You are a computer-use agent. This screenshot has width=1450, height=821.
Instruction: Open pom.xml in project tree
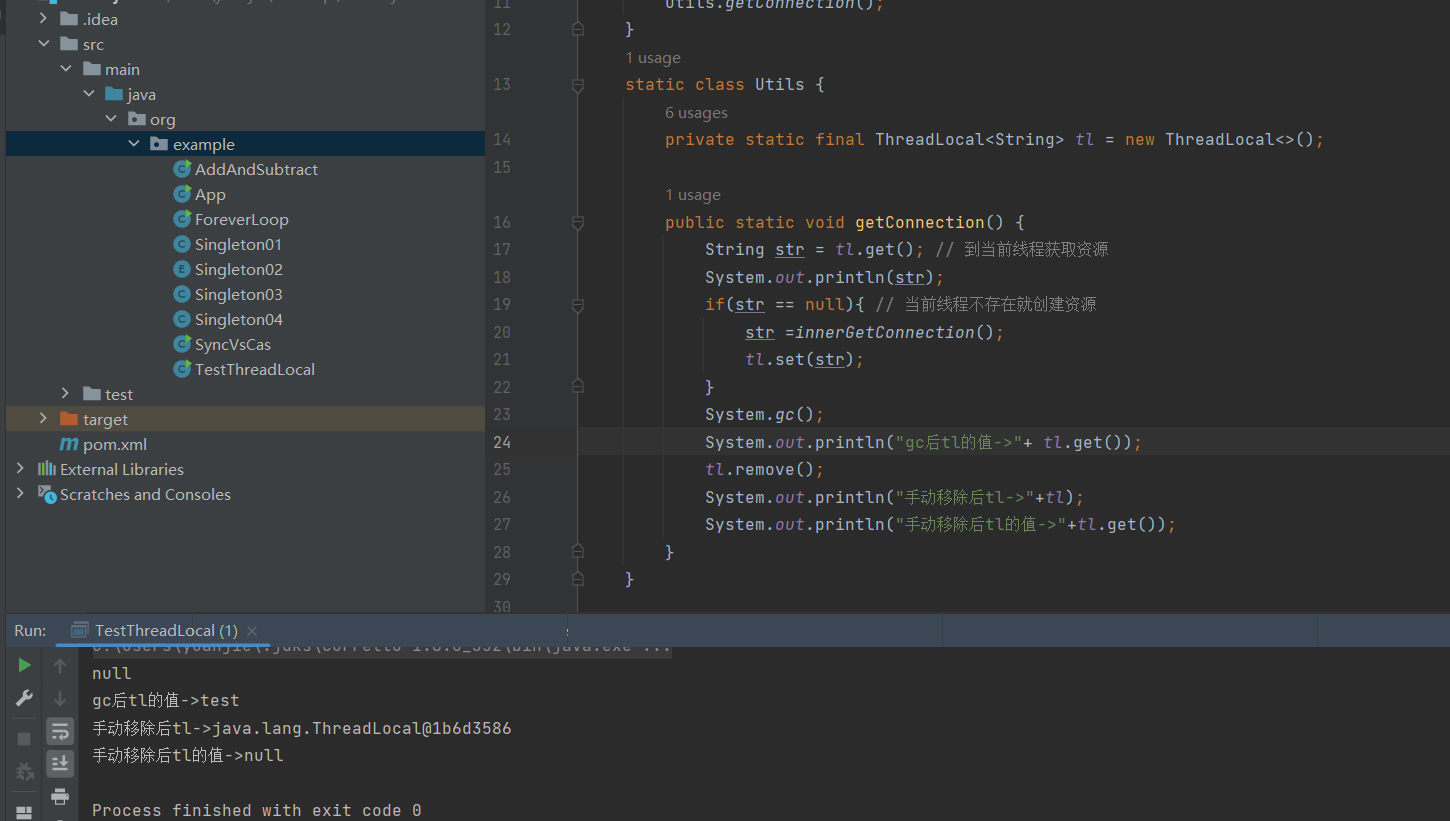pos(114,444)
